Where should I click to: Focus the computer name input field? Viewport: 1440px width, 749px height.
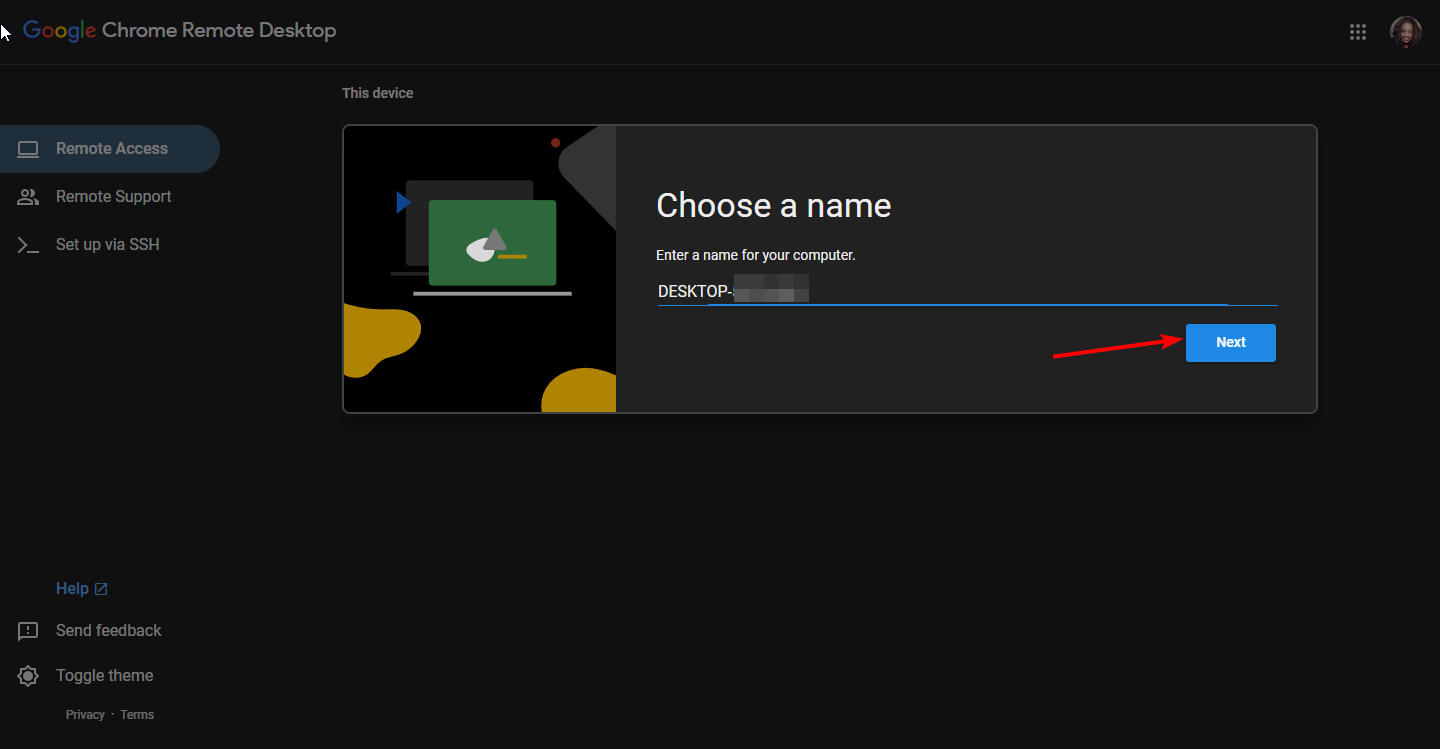pyautogui.click(x=967, y=292)
